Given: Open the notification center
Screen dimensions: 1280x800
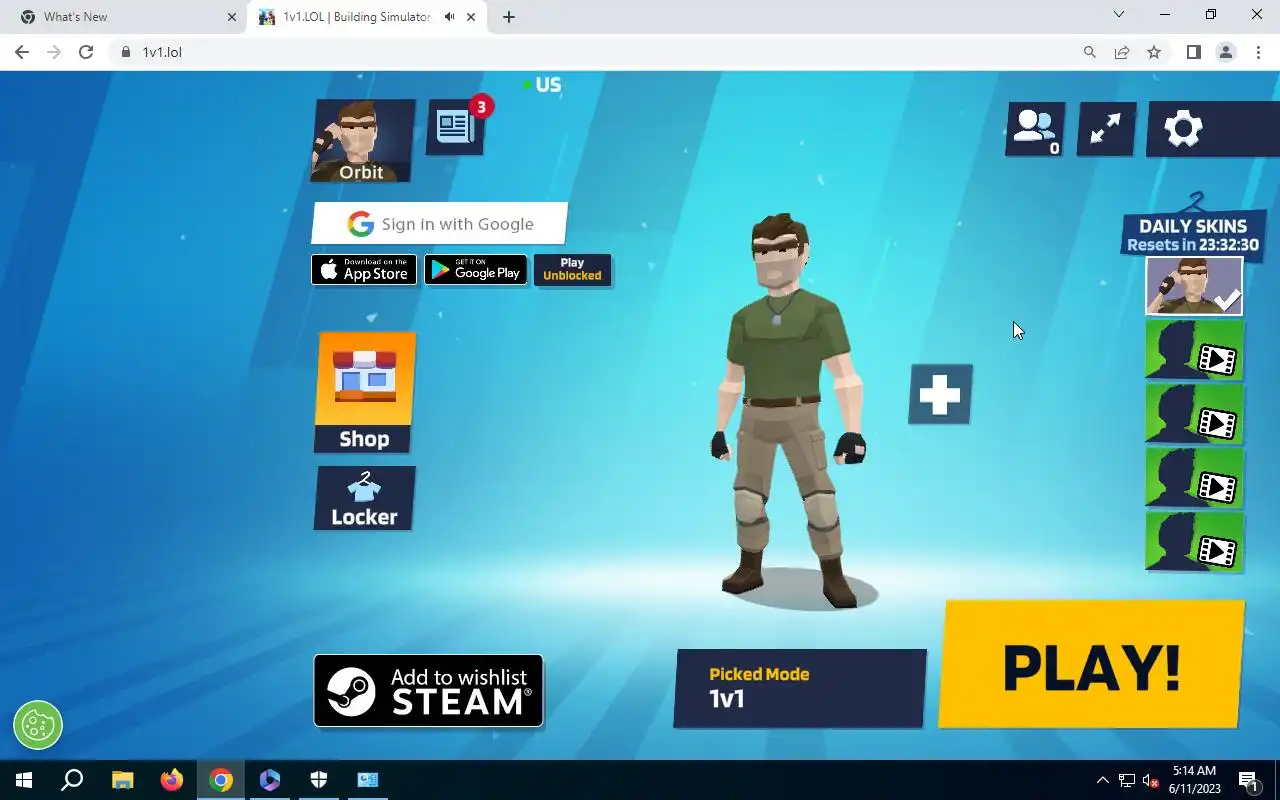Looking at the screenshot, I should [x=1248, y=780].
